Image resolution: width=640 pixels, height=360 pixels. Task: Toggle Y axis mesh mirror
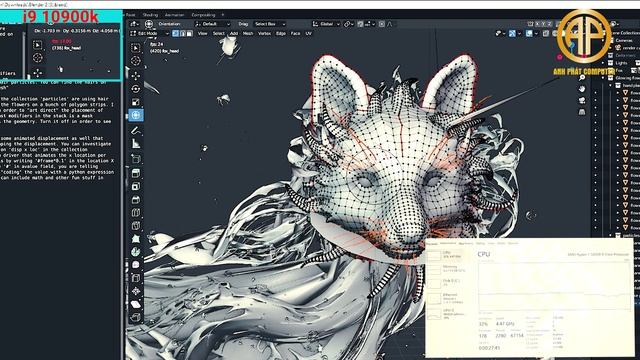click(x=544, y=24)
